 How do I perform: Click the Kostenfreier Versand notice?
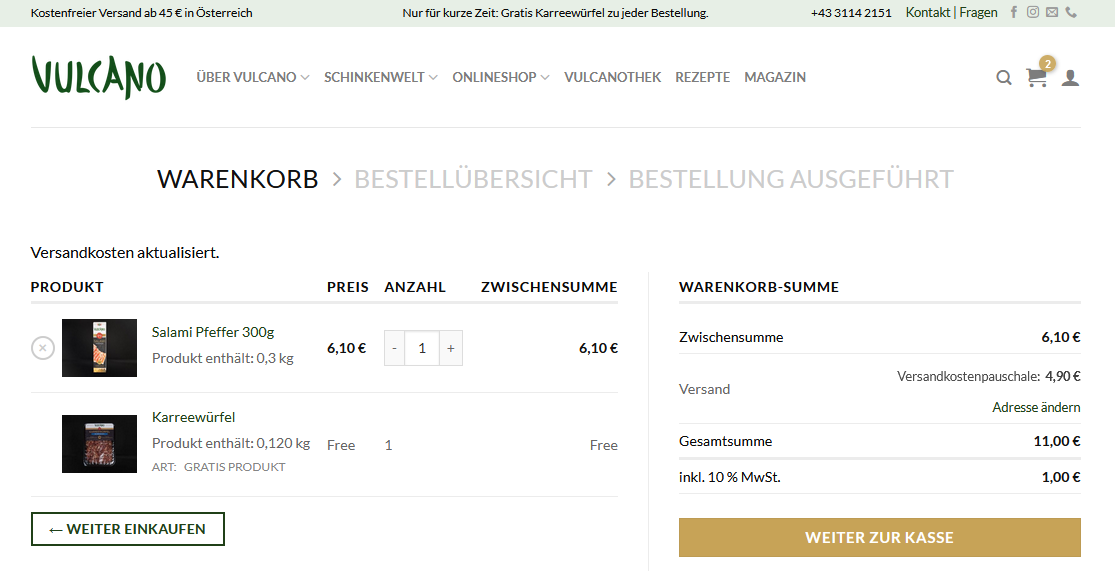(142, 13)
